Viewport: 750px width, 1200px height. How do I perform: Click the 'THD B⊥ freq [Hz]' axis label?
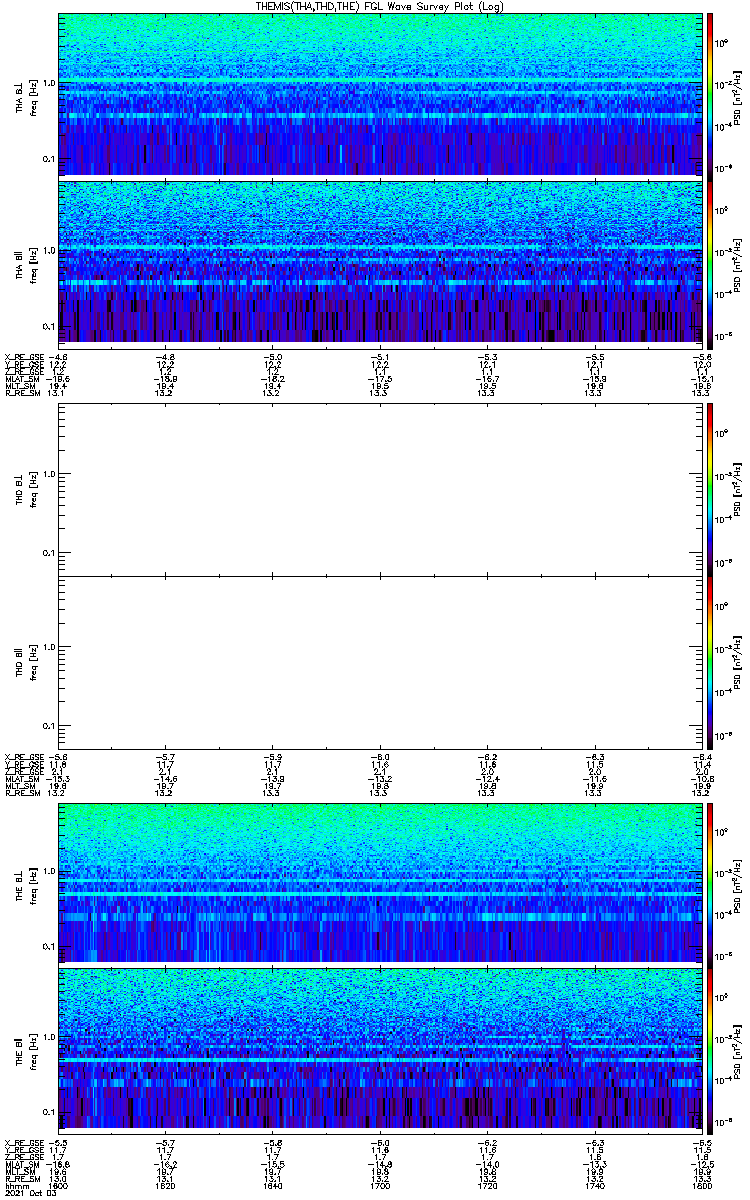(x=26, y=490)
